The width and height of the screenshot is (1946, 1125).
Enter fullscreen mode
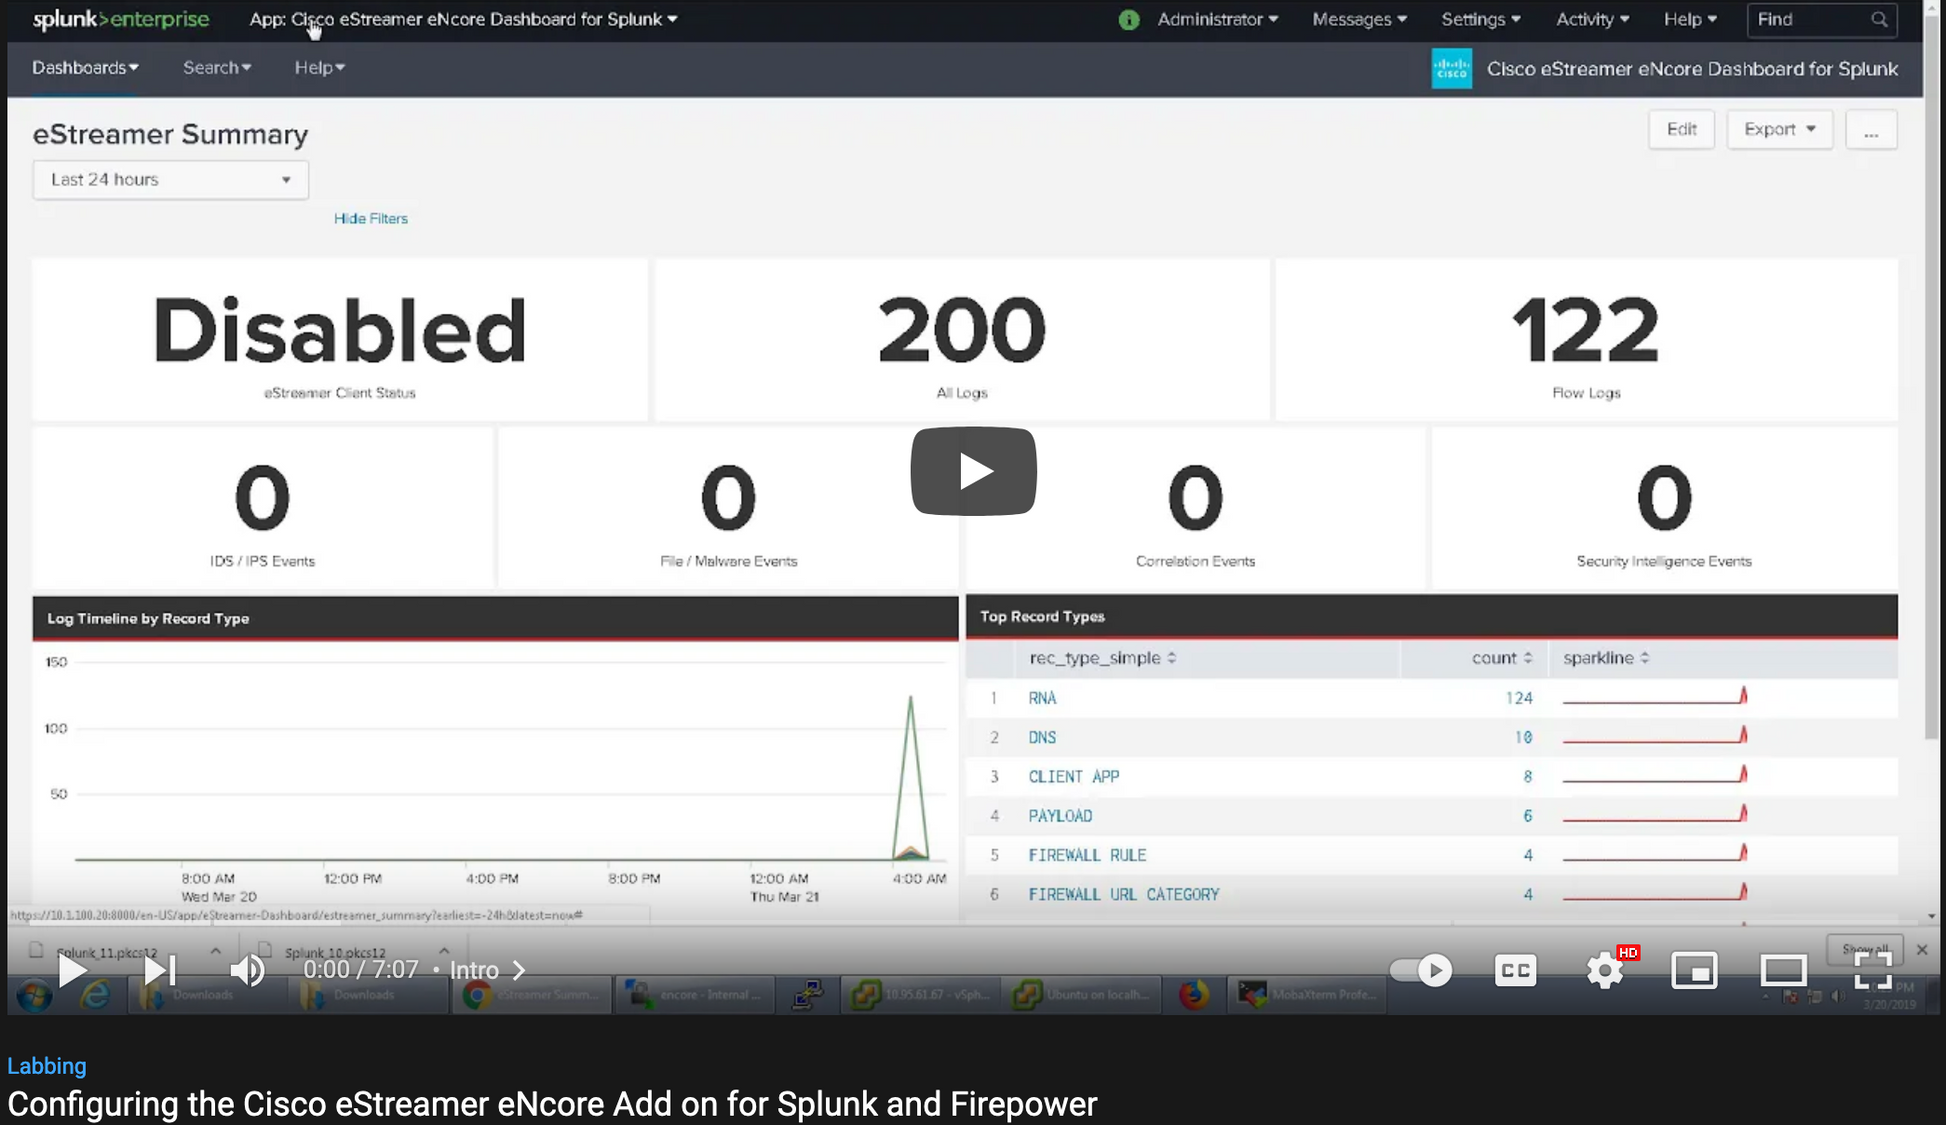coord(1872,970)
